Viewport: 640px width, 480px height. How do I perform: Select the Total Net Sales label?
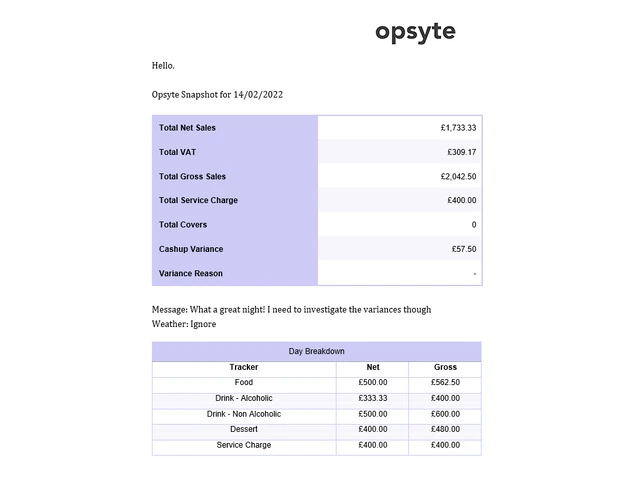187,128
